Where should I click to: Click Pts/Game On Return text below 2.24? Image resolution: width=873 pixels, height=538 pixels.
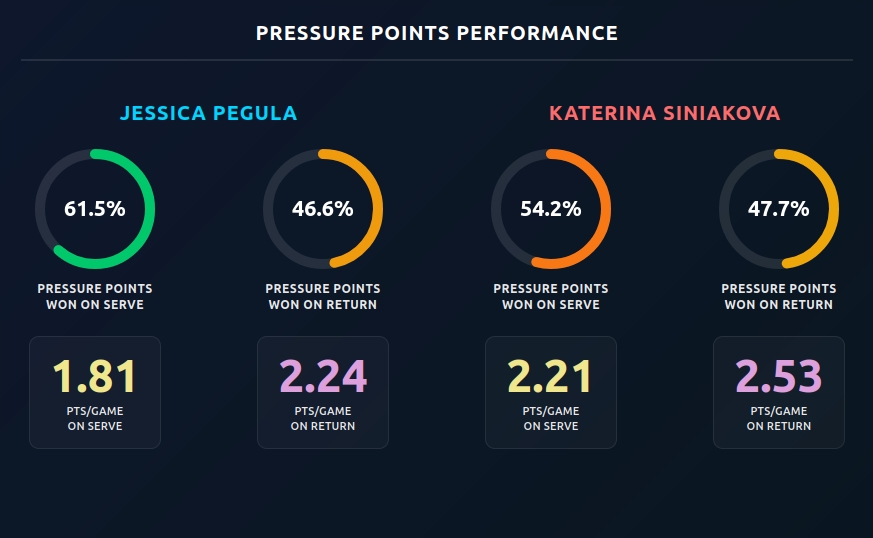(322, 418)
